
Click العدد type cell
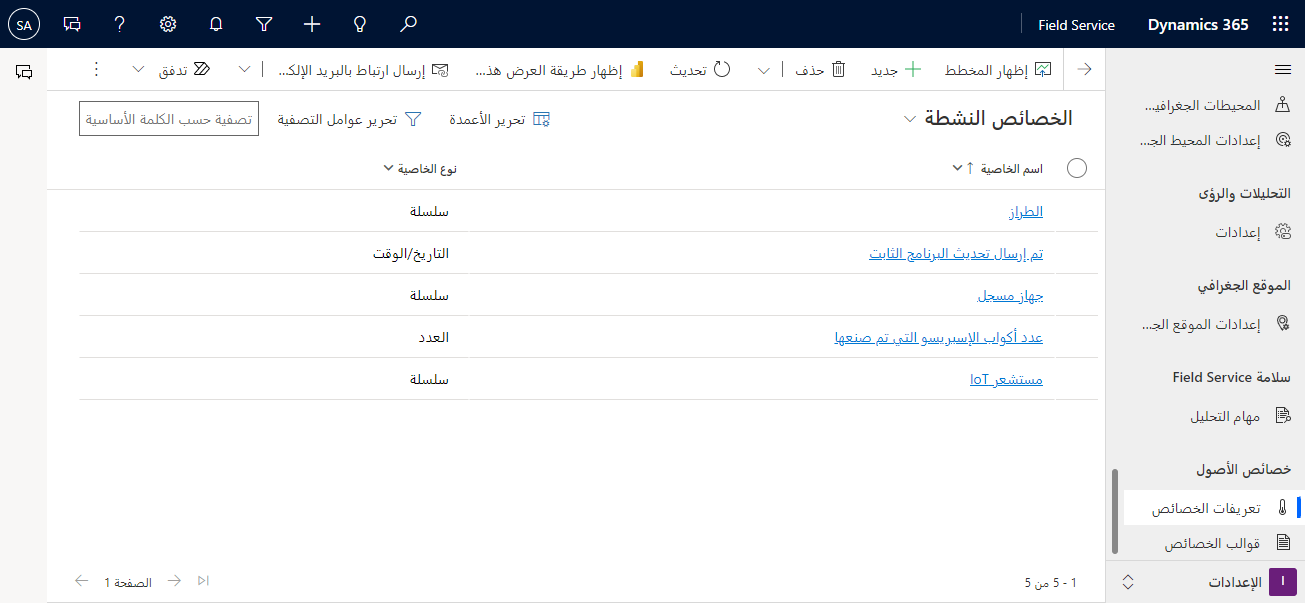434,338
